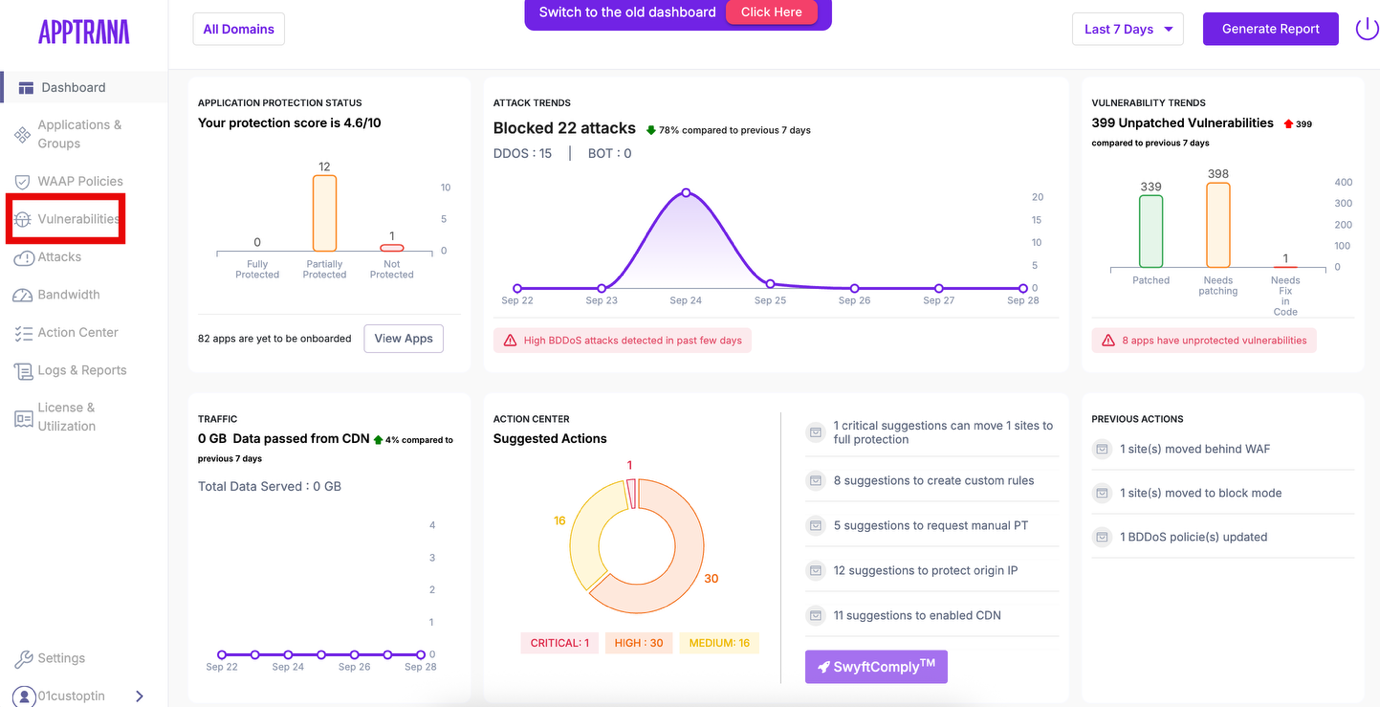Open the Settings wrench icon
The height and width of the screenshot is (707, 1380).
[x=23, y=659]
